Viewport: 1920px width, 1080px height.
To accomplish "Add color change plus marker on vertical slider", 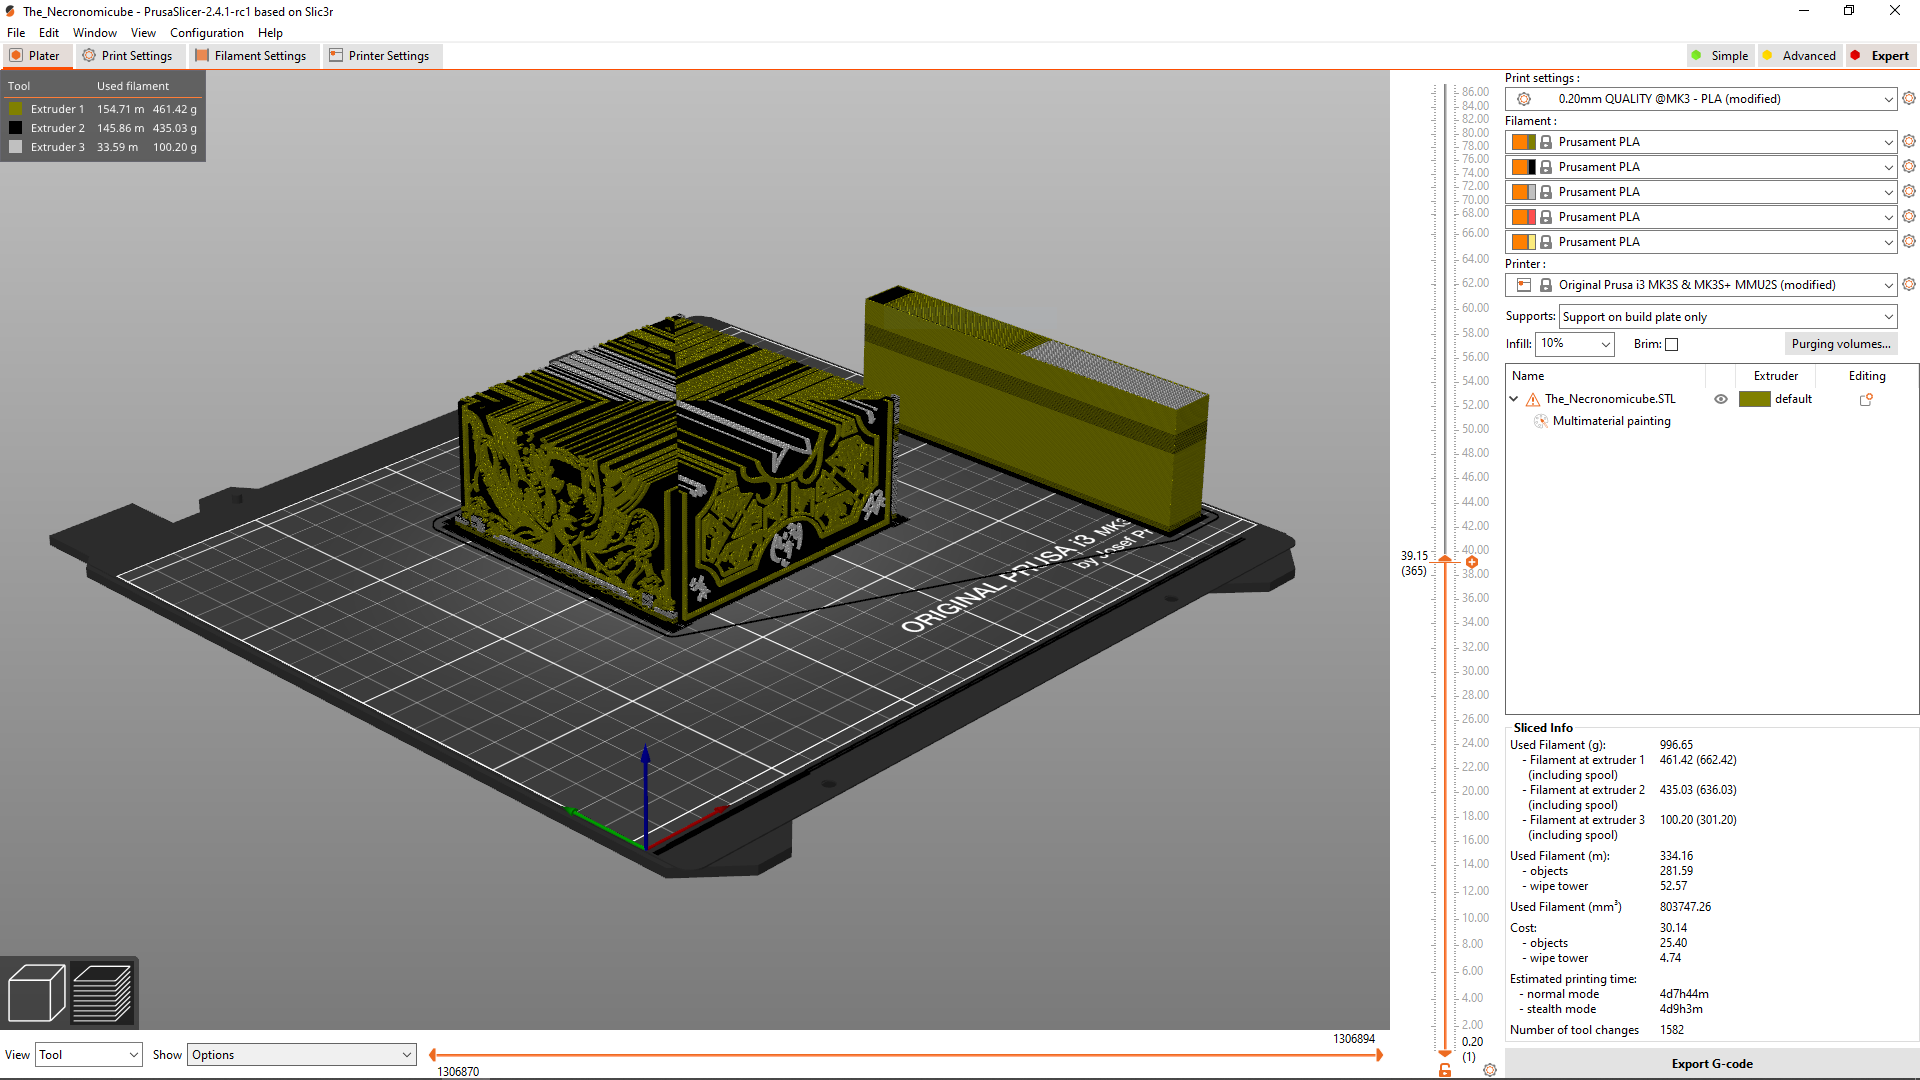I will [1472, 562].
